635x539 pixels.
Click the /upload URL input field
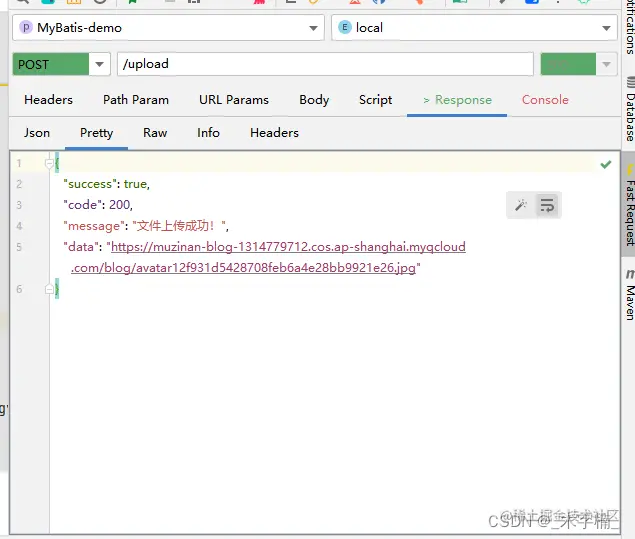pos(325,64)
